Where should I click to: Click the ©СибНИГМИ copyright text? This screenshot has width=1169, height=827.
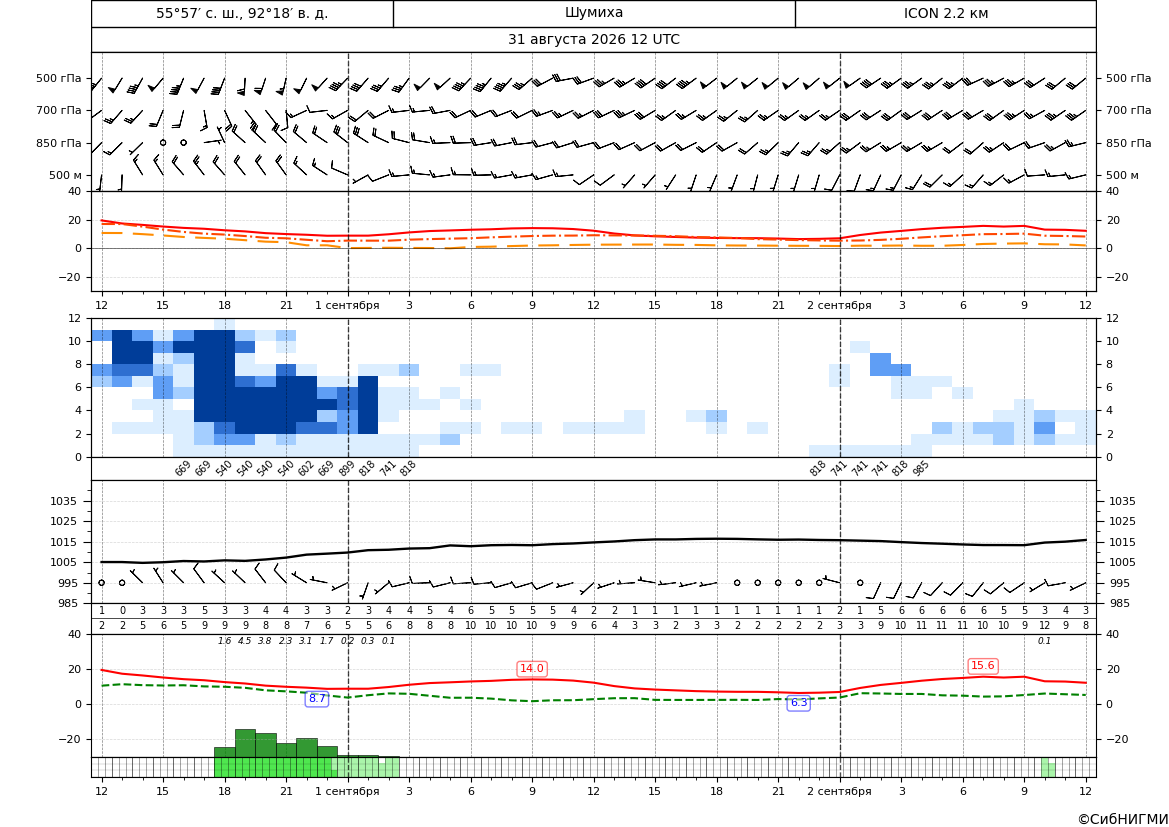pos(1123,819)
